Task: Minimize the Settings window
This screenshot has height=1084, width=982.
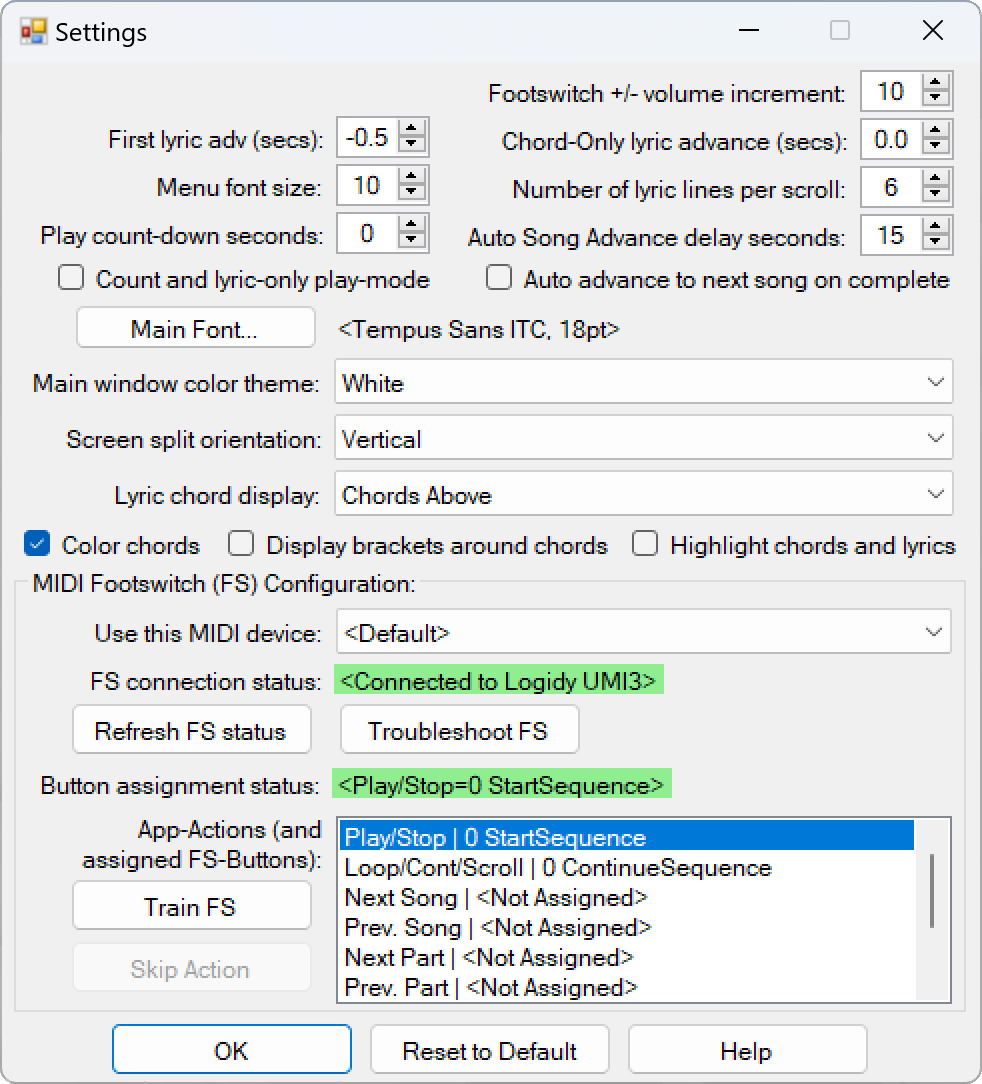Action: pos(749,30)
